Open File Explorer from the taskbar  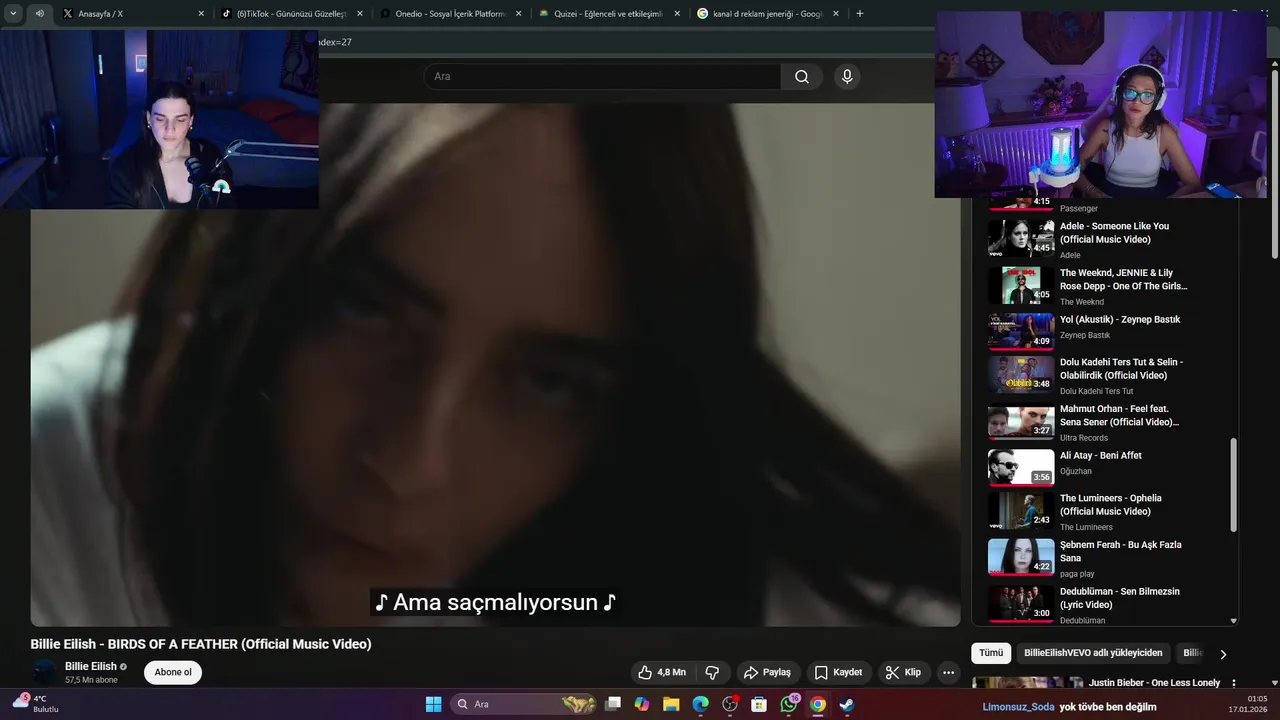tap(671, 704)
